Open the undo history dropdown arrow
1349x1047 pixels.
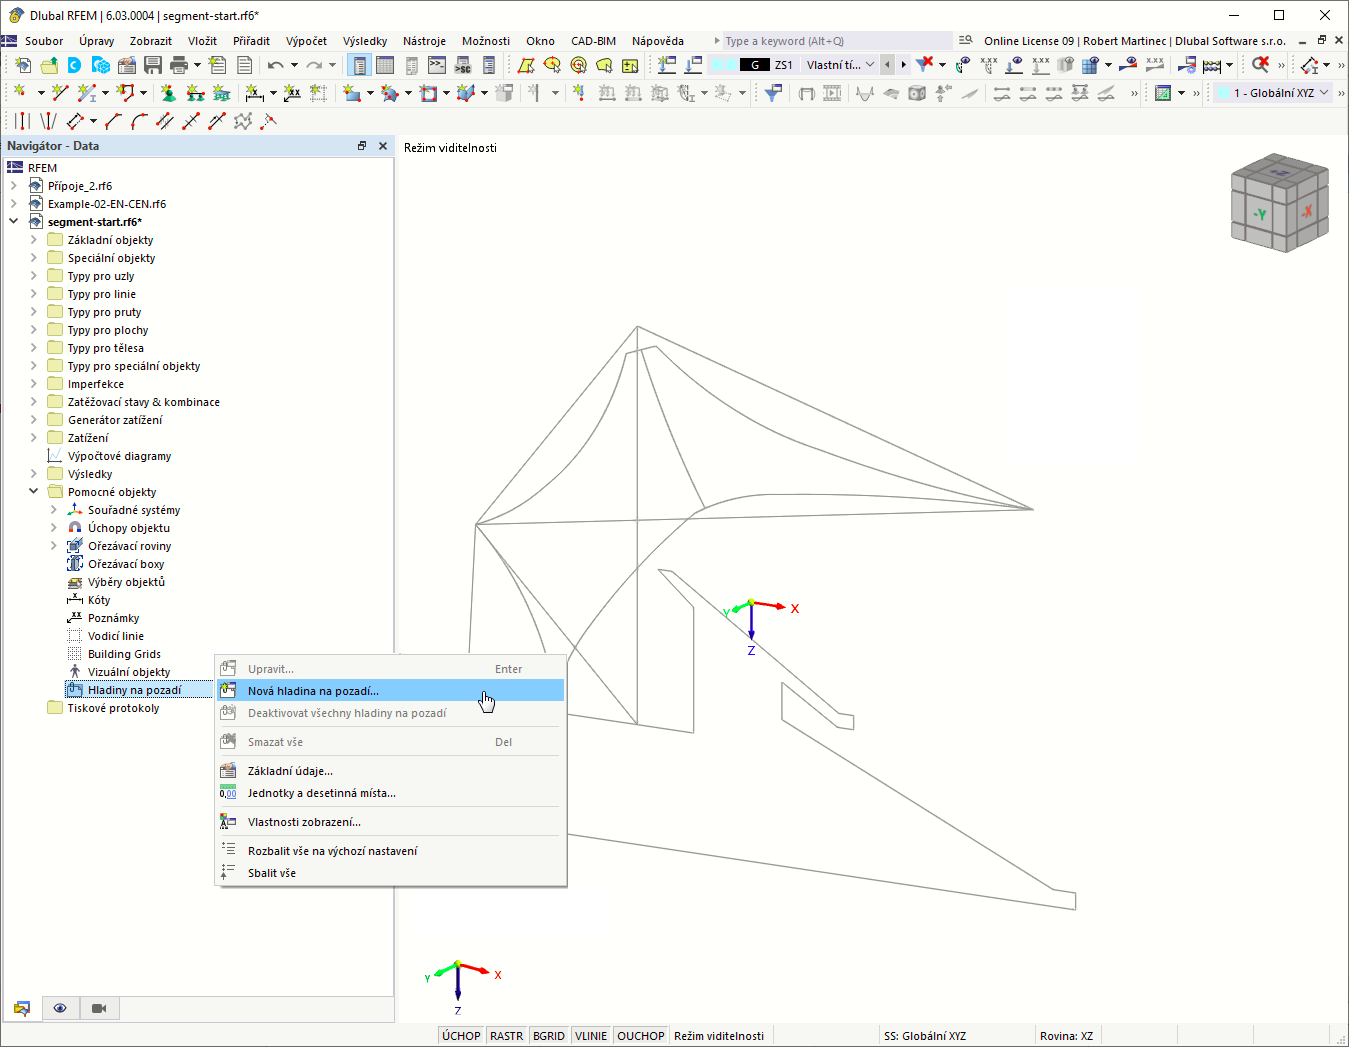293,65
